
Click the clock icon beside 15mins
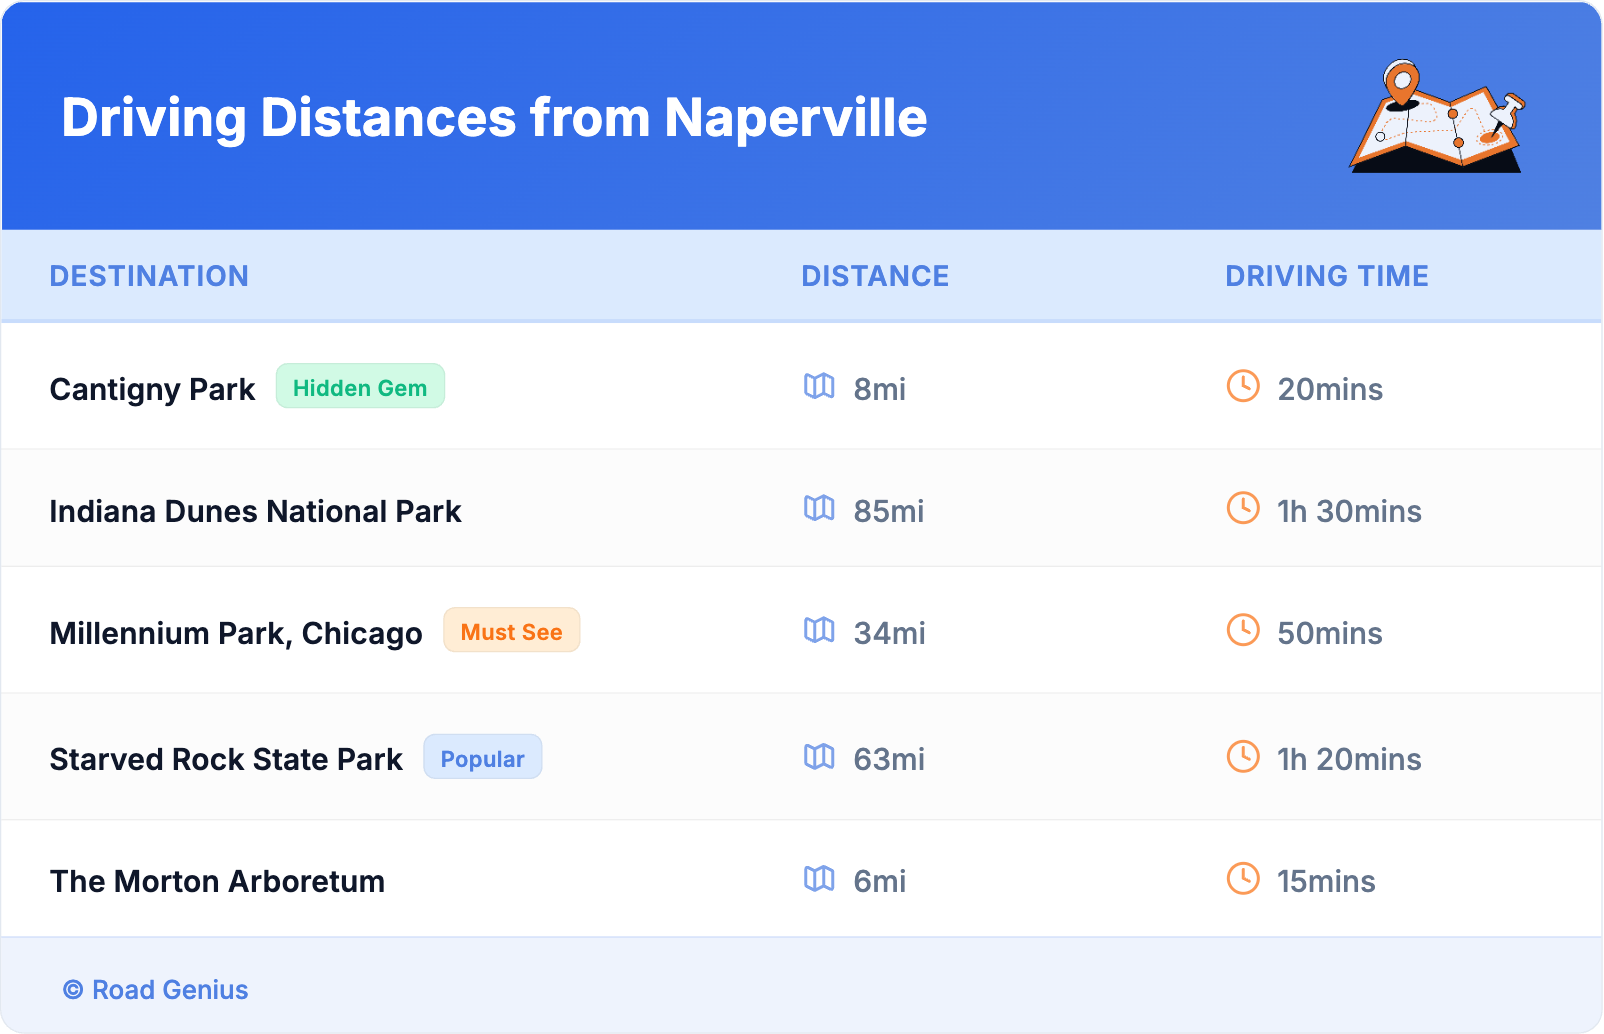[x=1243, y=879]
